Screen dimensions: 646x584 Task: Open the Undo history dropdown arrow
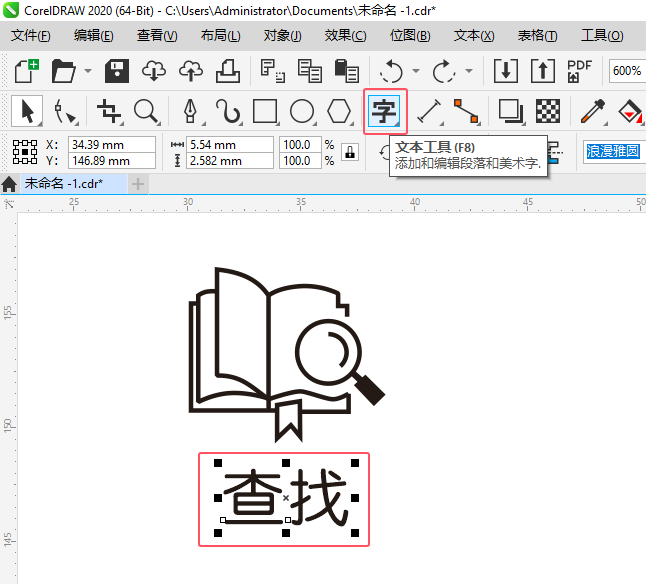pyautogui.click(x=416, y=71)
